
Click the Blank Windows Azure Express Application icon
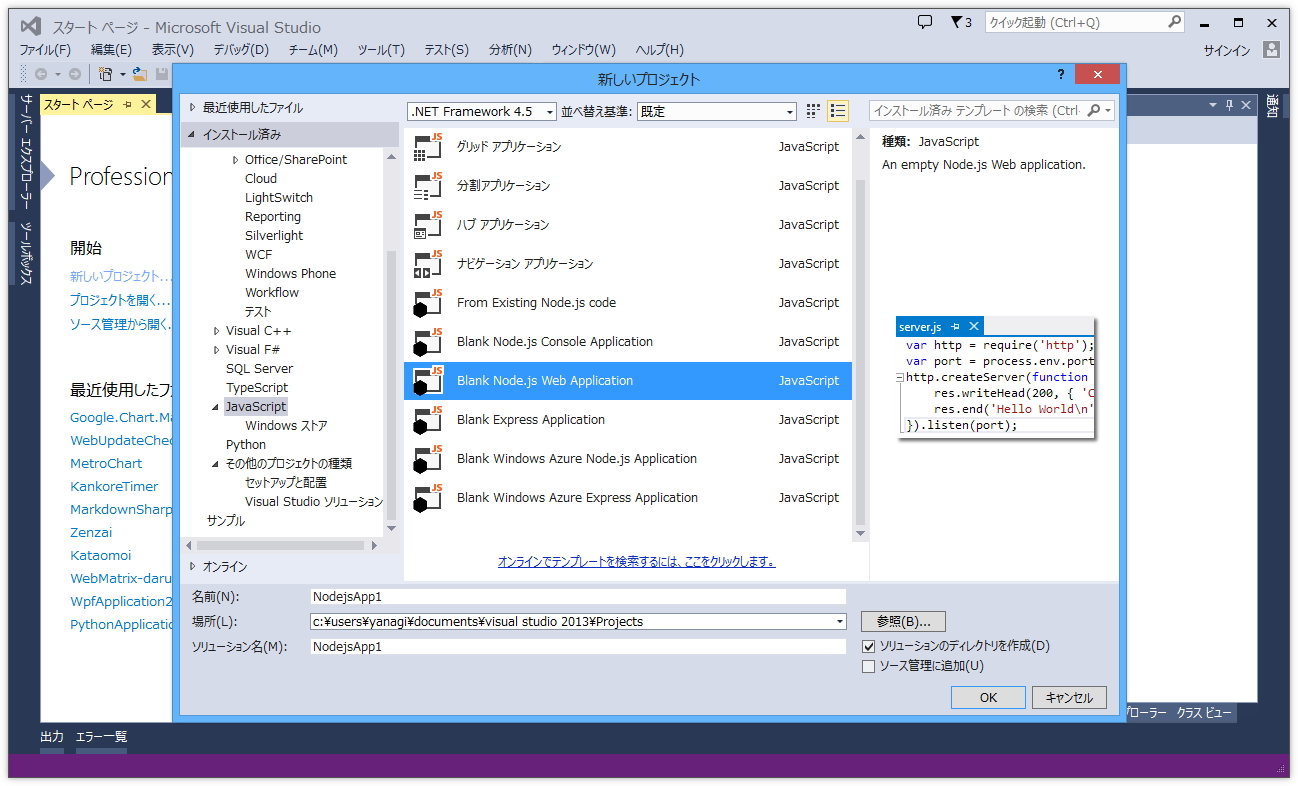pos(428,498)
